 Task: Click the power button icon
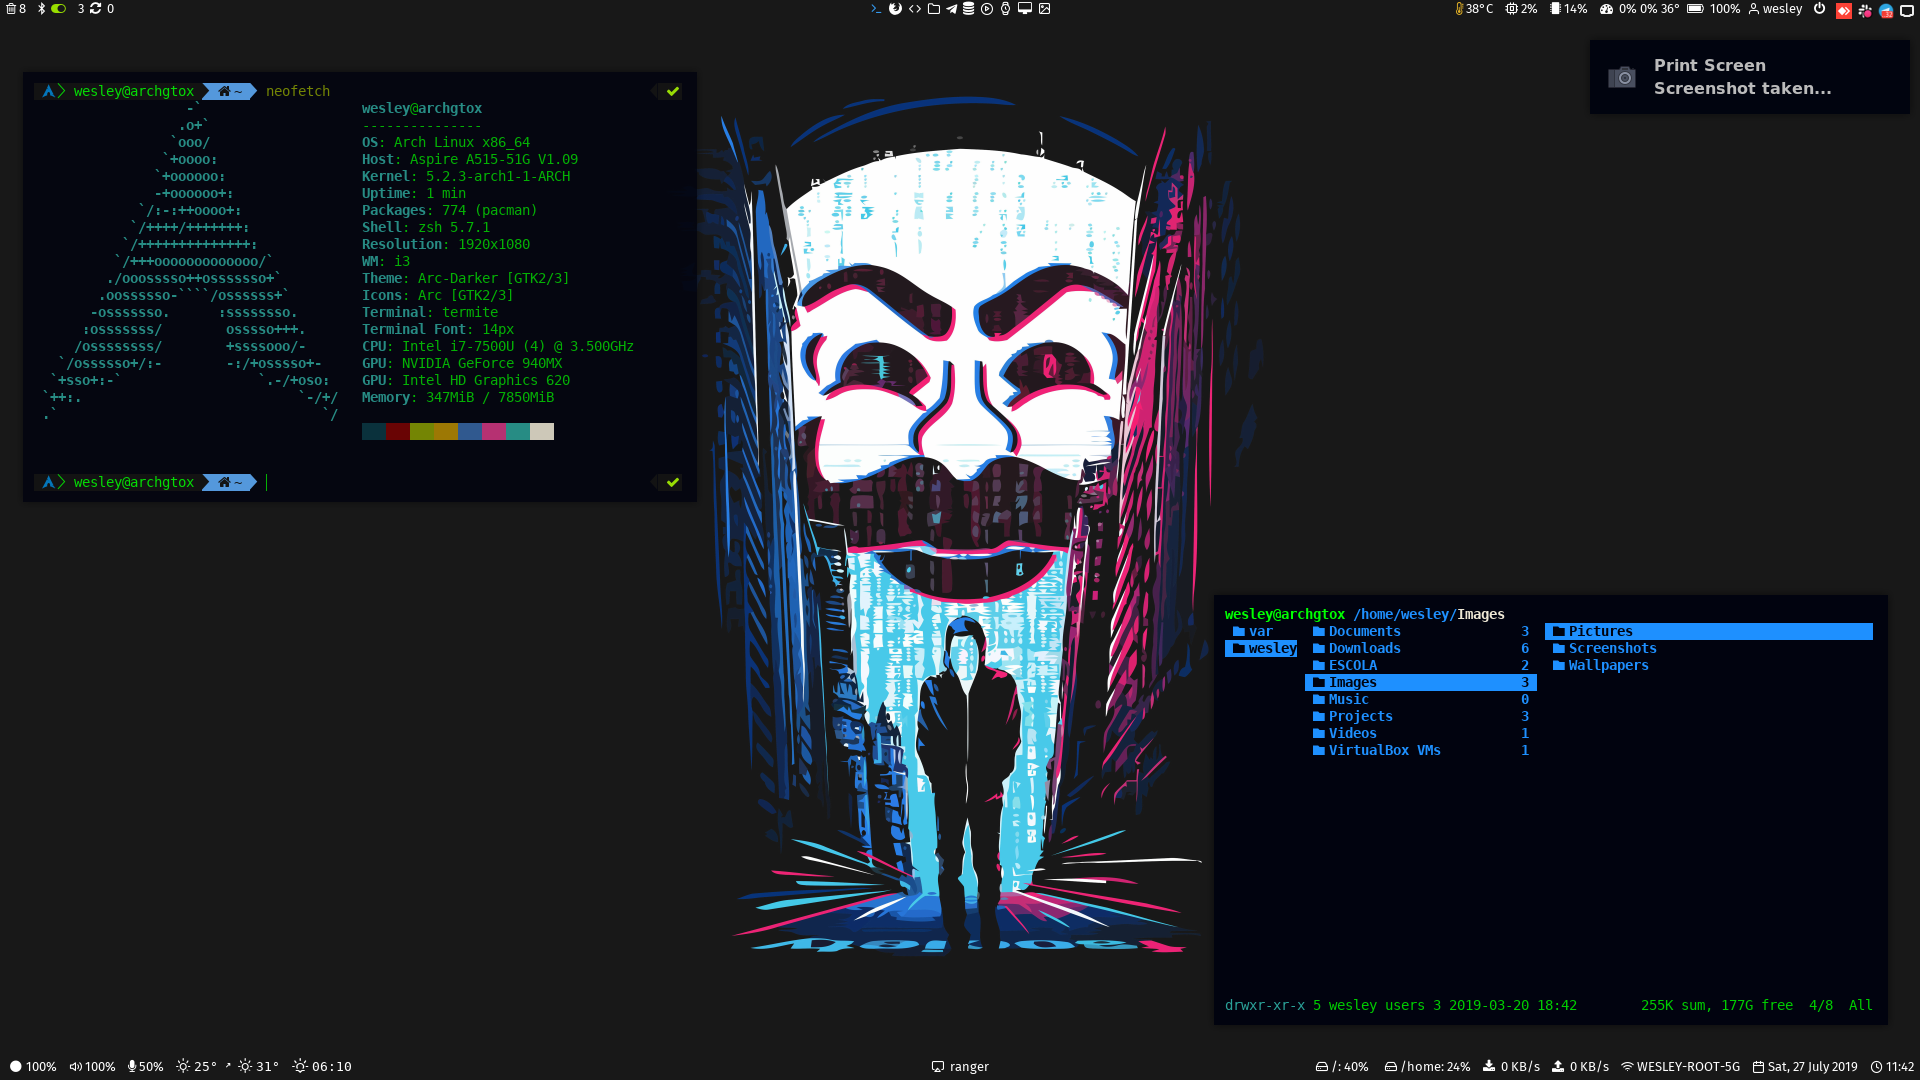pyautogui.click(x=1819, y=9)
